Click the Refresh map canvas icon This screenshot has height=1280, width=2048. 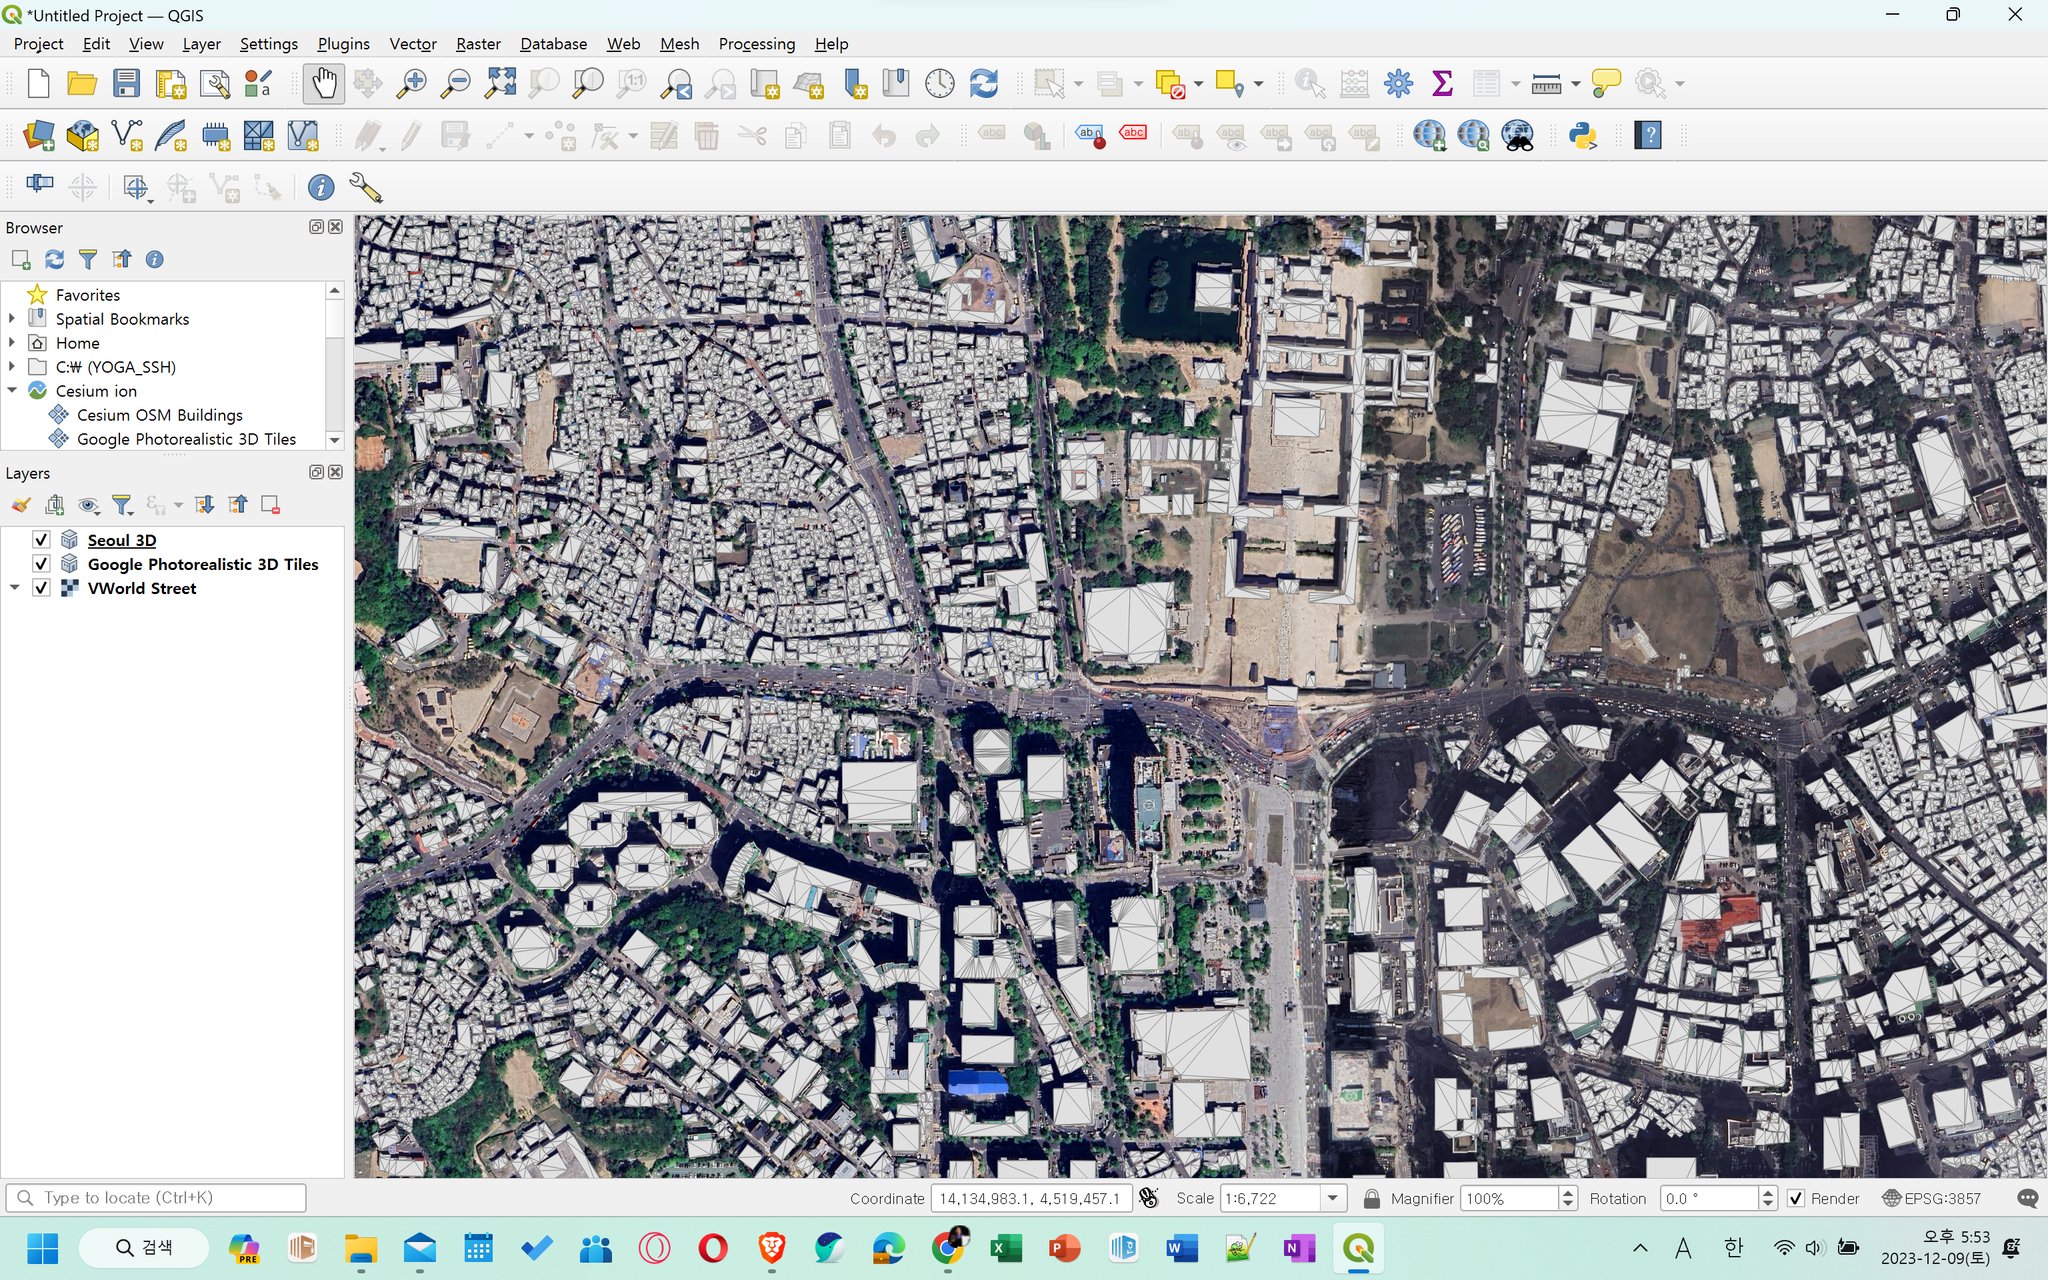(x=984, y=84)
